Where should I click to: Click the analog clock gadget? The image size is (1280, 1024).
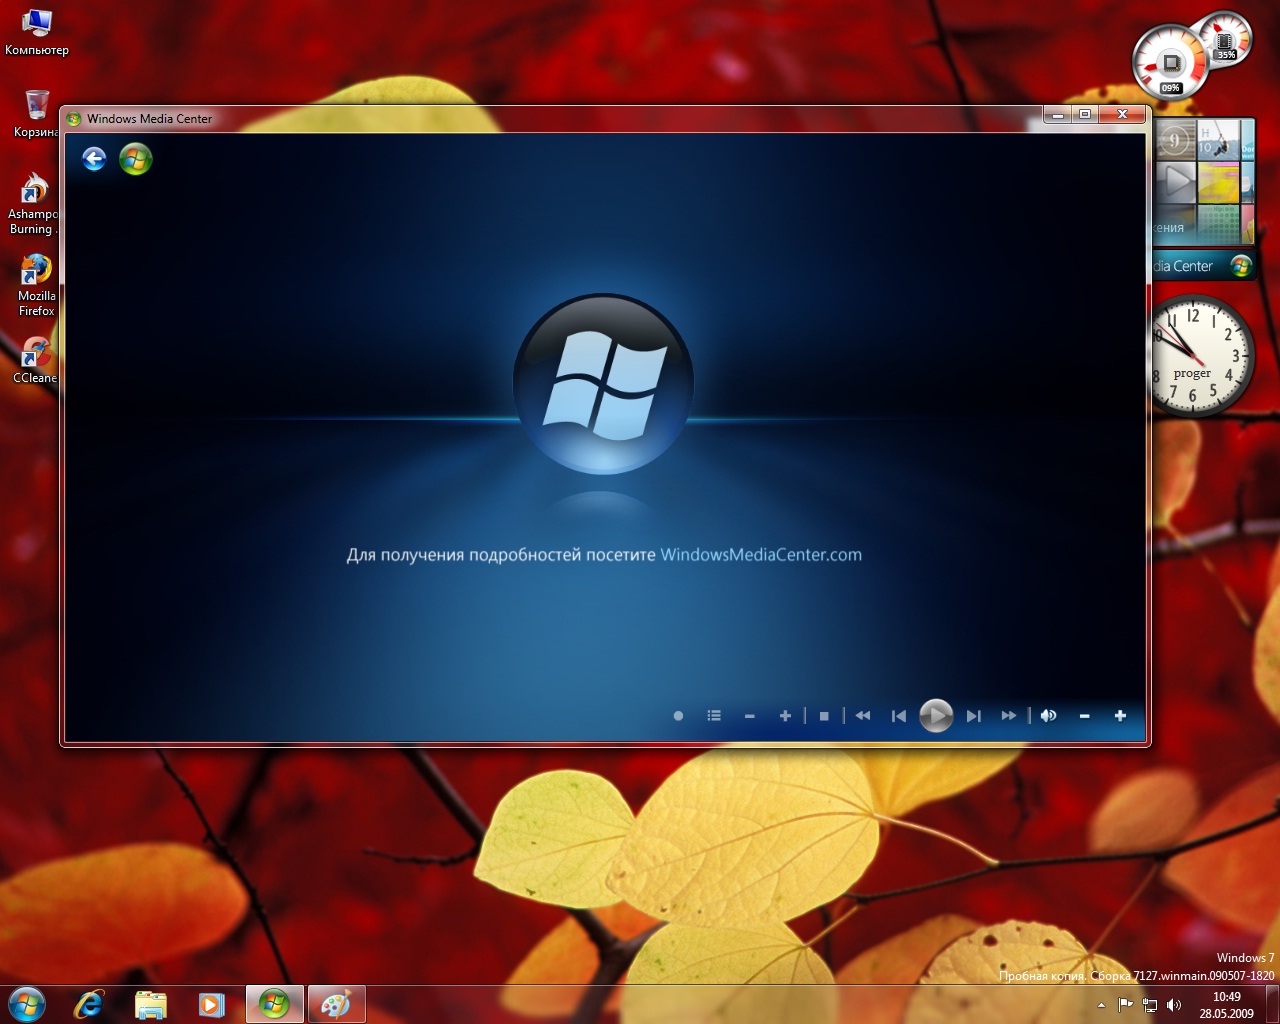tap(1199, 356)
